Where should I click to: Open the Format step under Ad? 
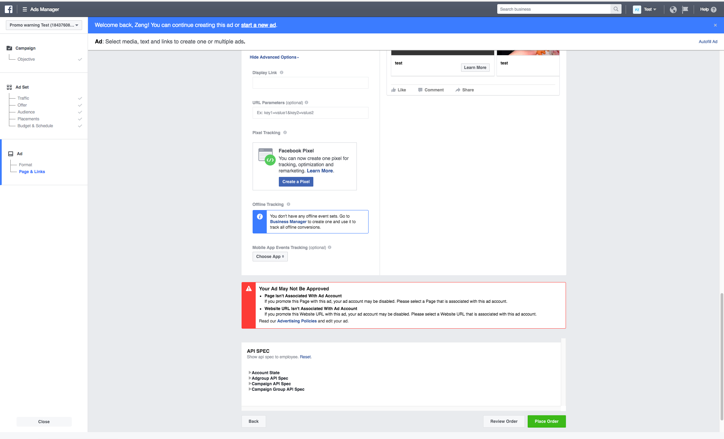(25, 165)
